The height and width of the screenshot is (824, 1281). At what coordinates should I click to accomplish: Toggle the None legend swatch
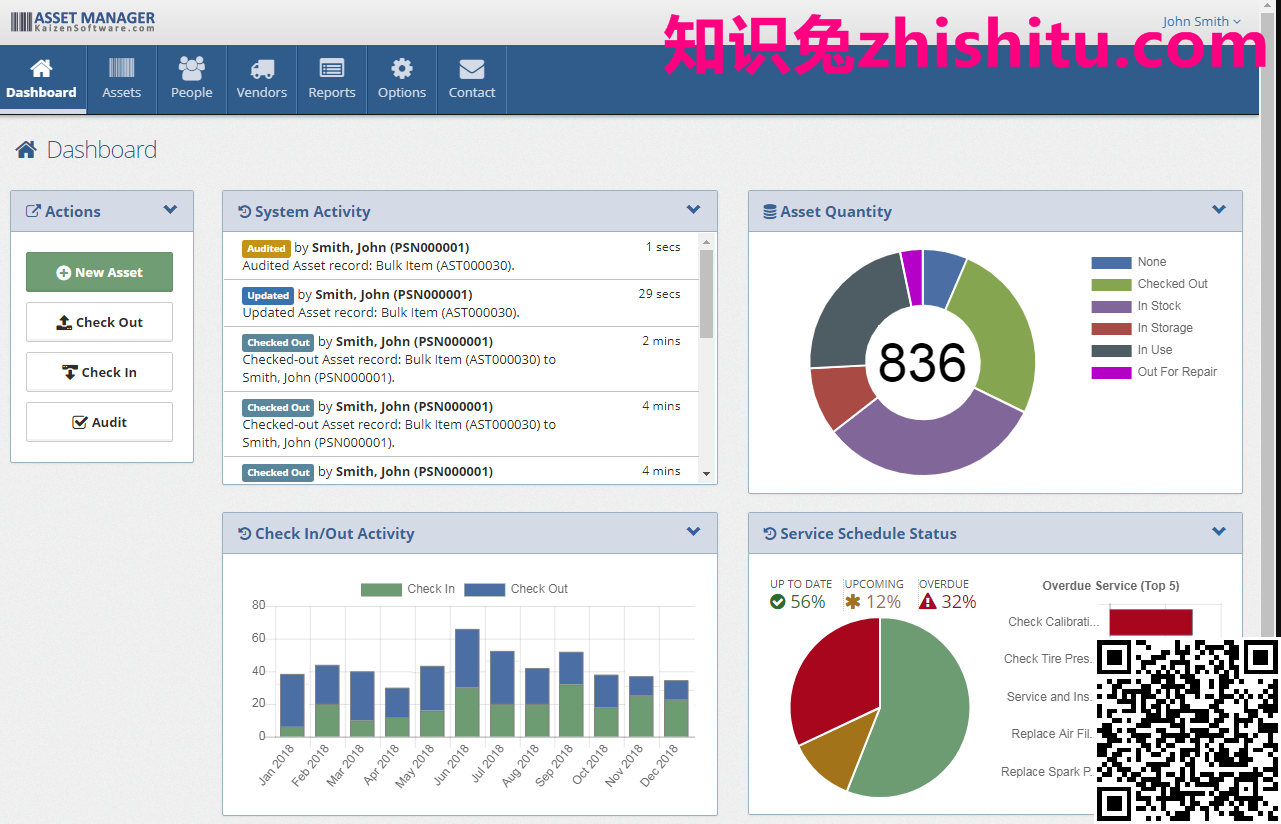[1111, 262]
